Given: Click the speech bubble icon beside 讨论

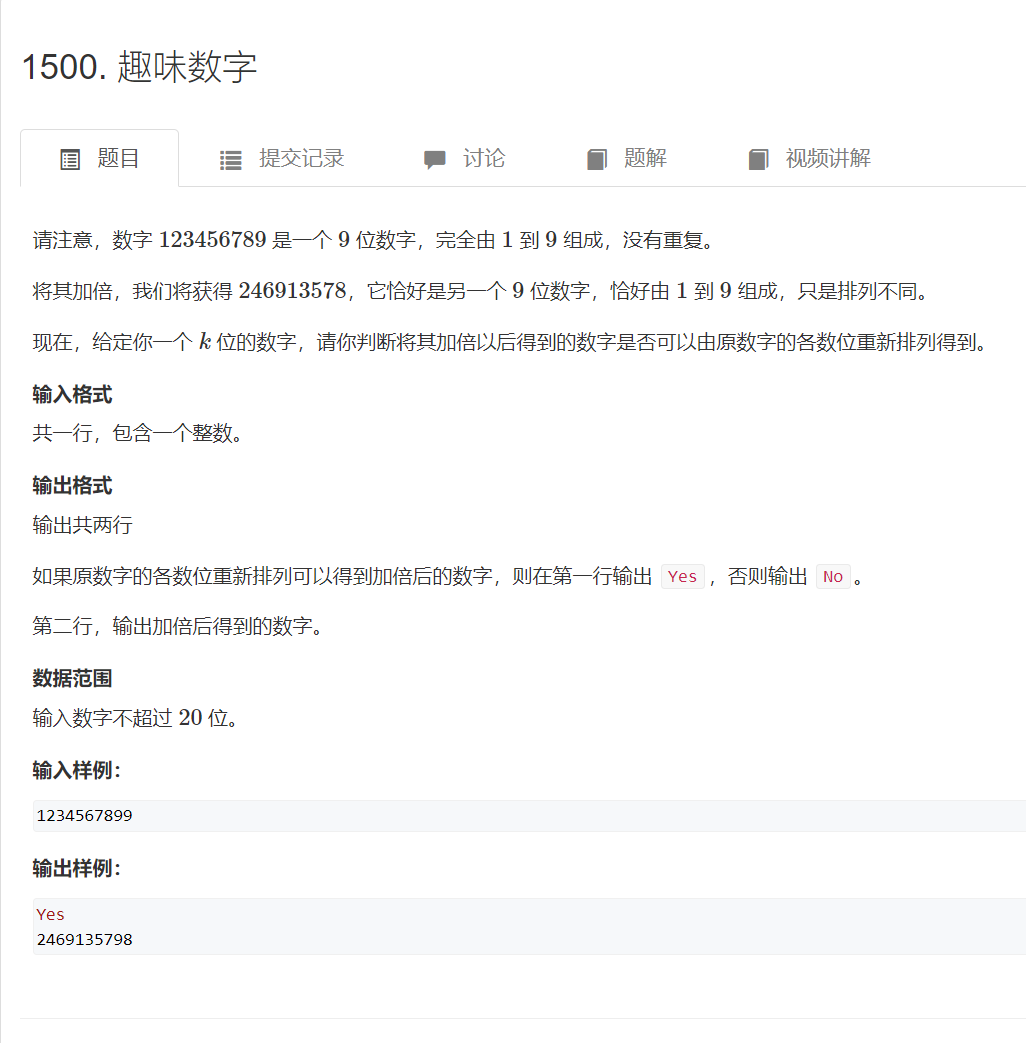Looking at the screenshot, I should 434,160.
